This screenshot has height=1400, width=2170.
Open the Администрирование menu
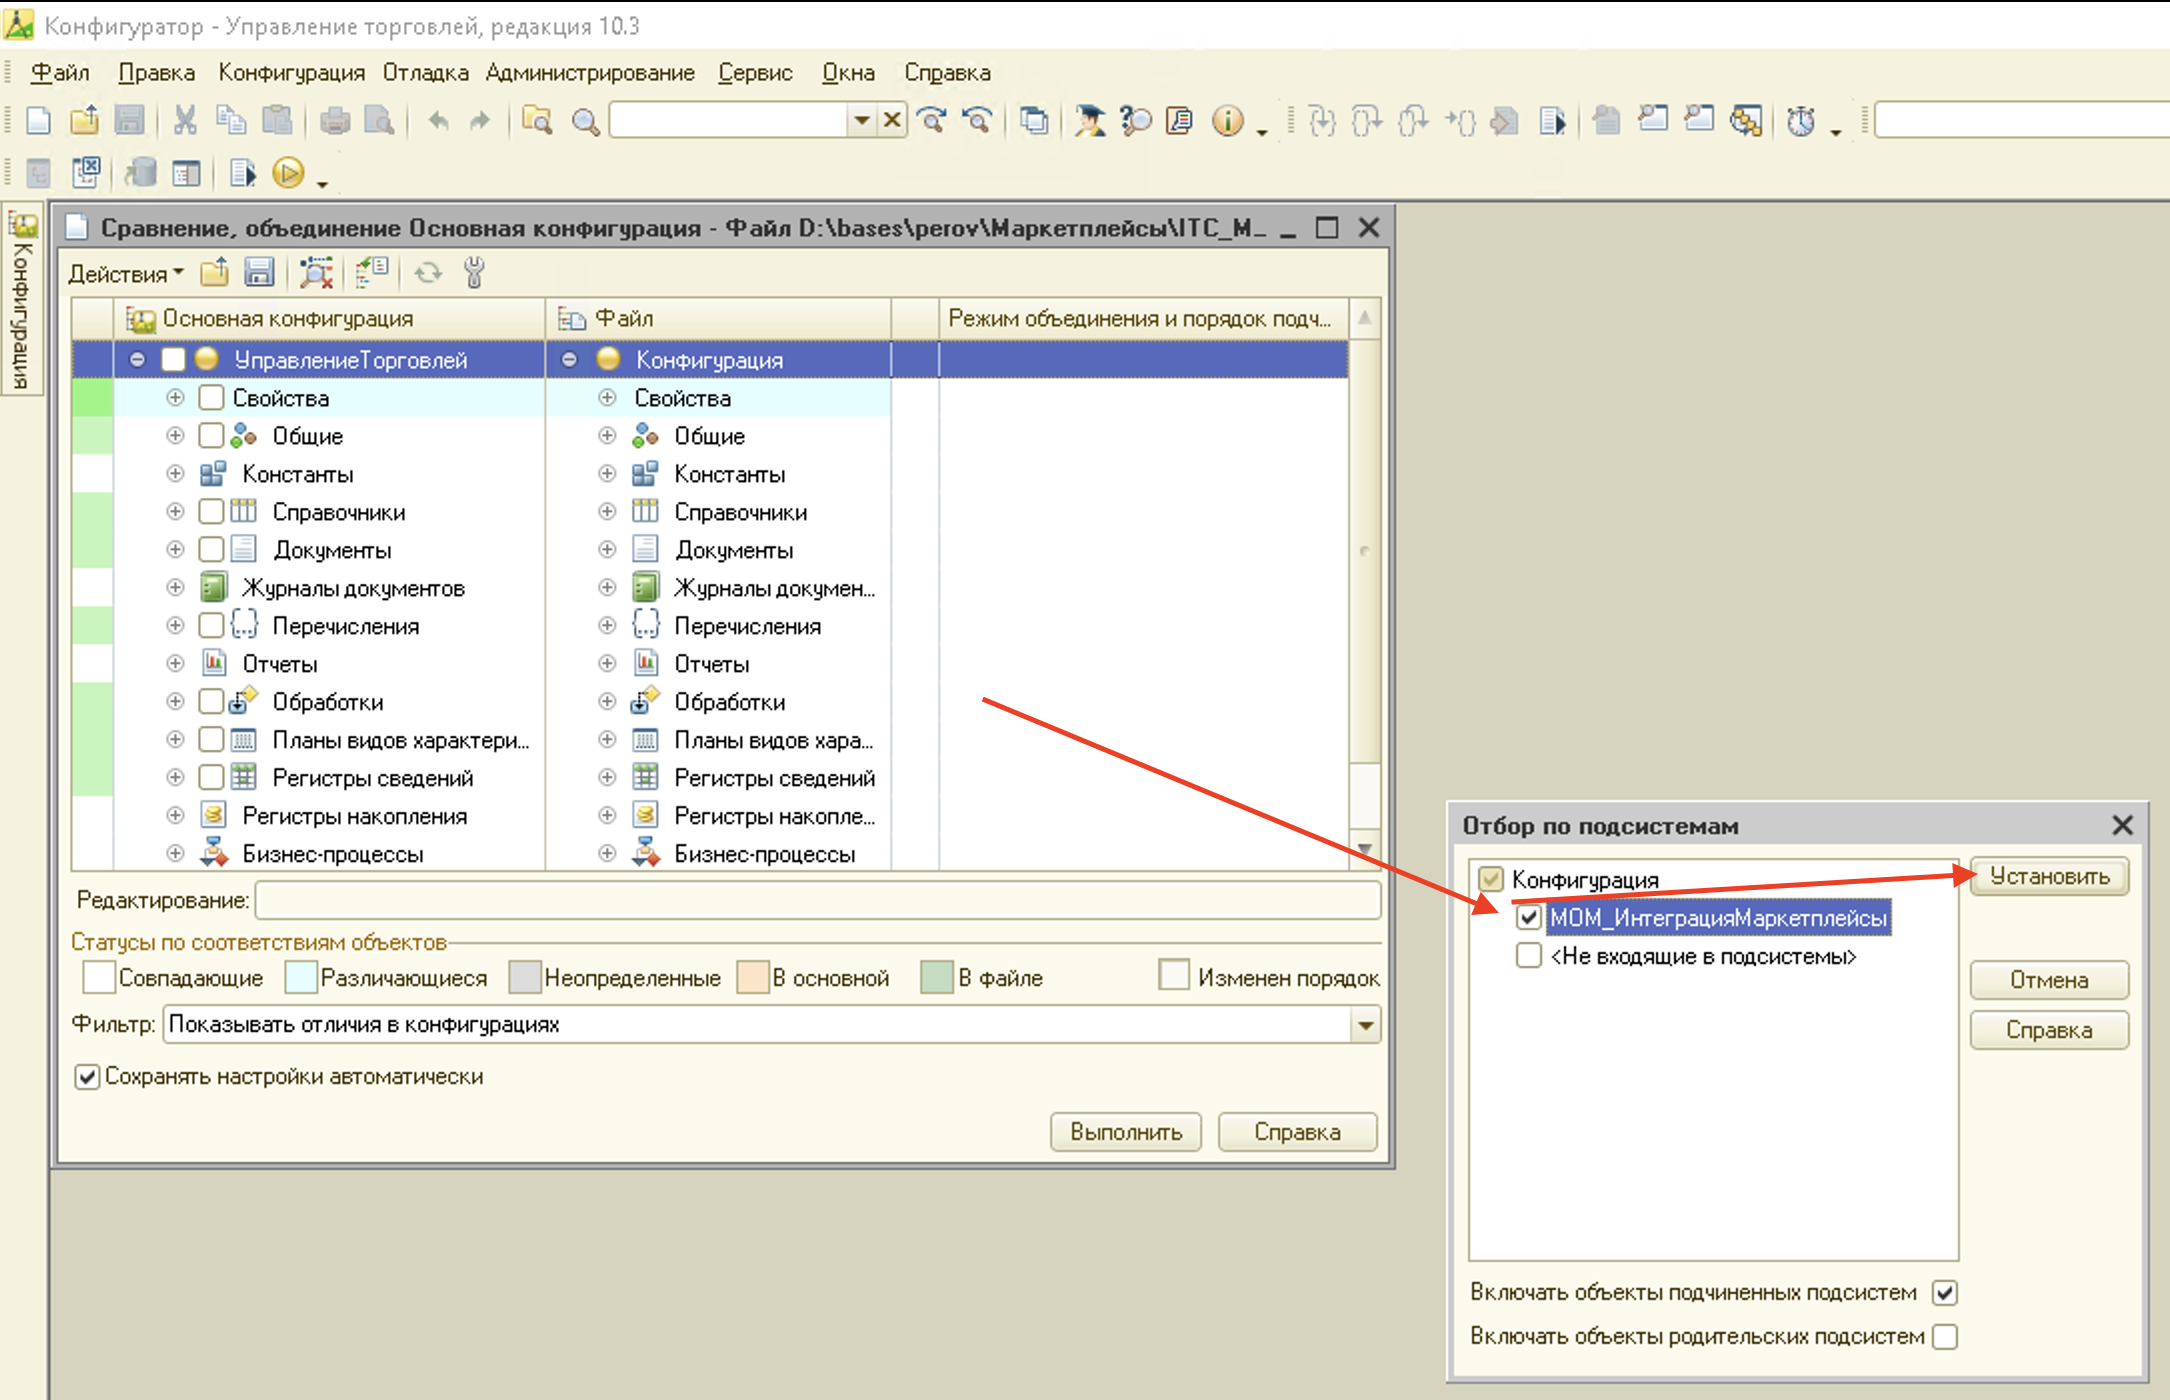[590, 73]
